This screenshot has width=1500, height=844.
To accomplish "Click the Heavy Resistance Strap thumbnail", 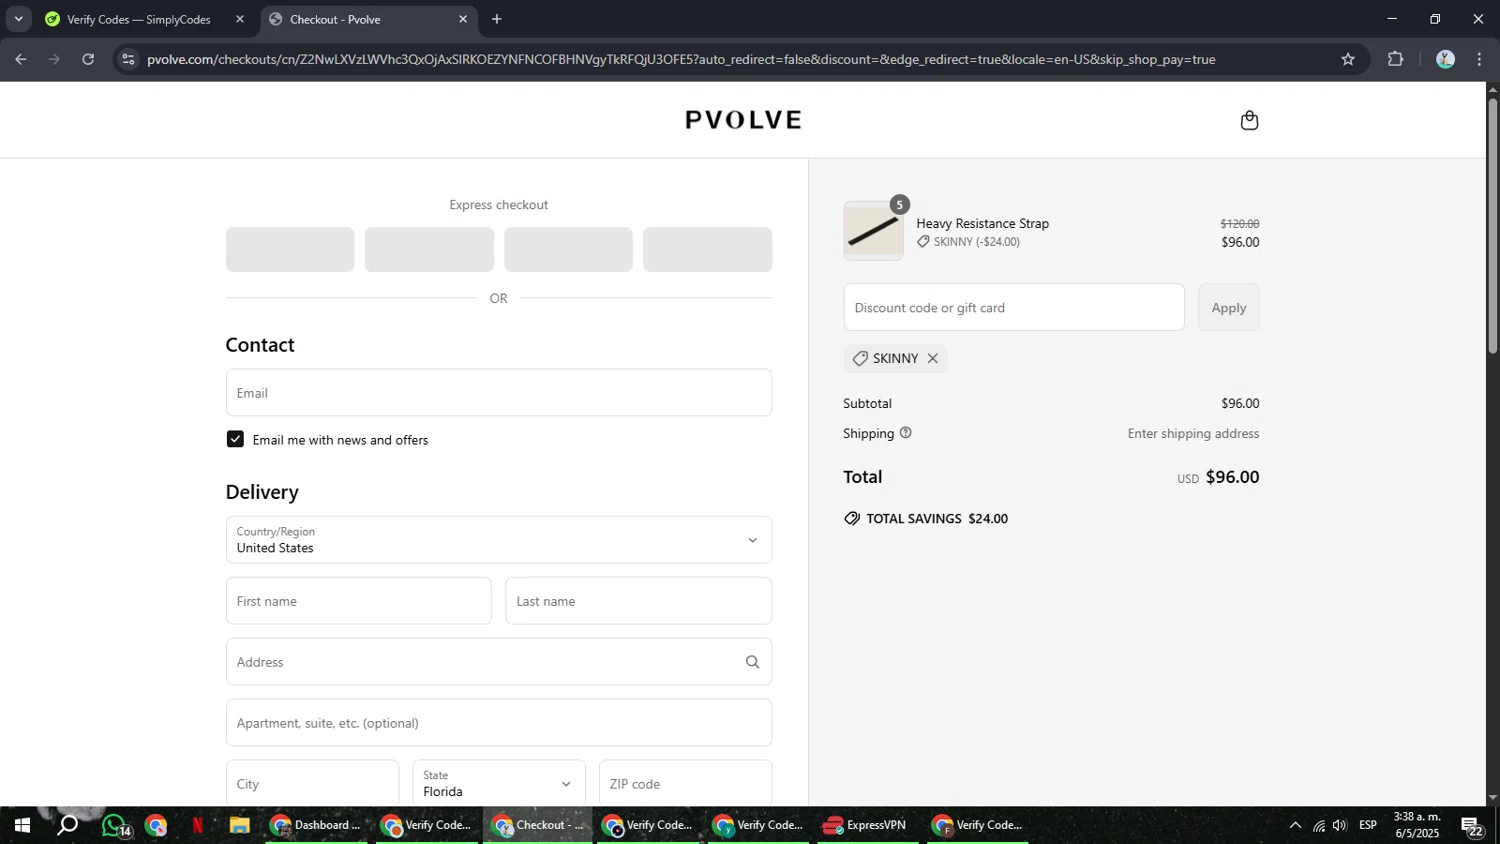I will pos(873,231).
